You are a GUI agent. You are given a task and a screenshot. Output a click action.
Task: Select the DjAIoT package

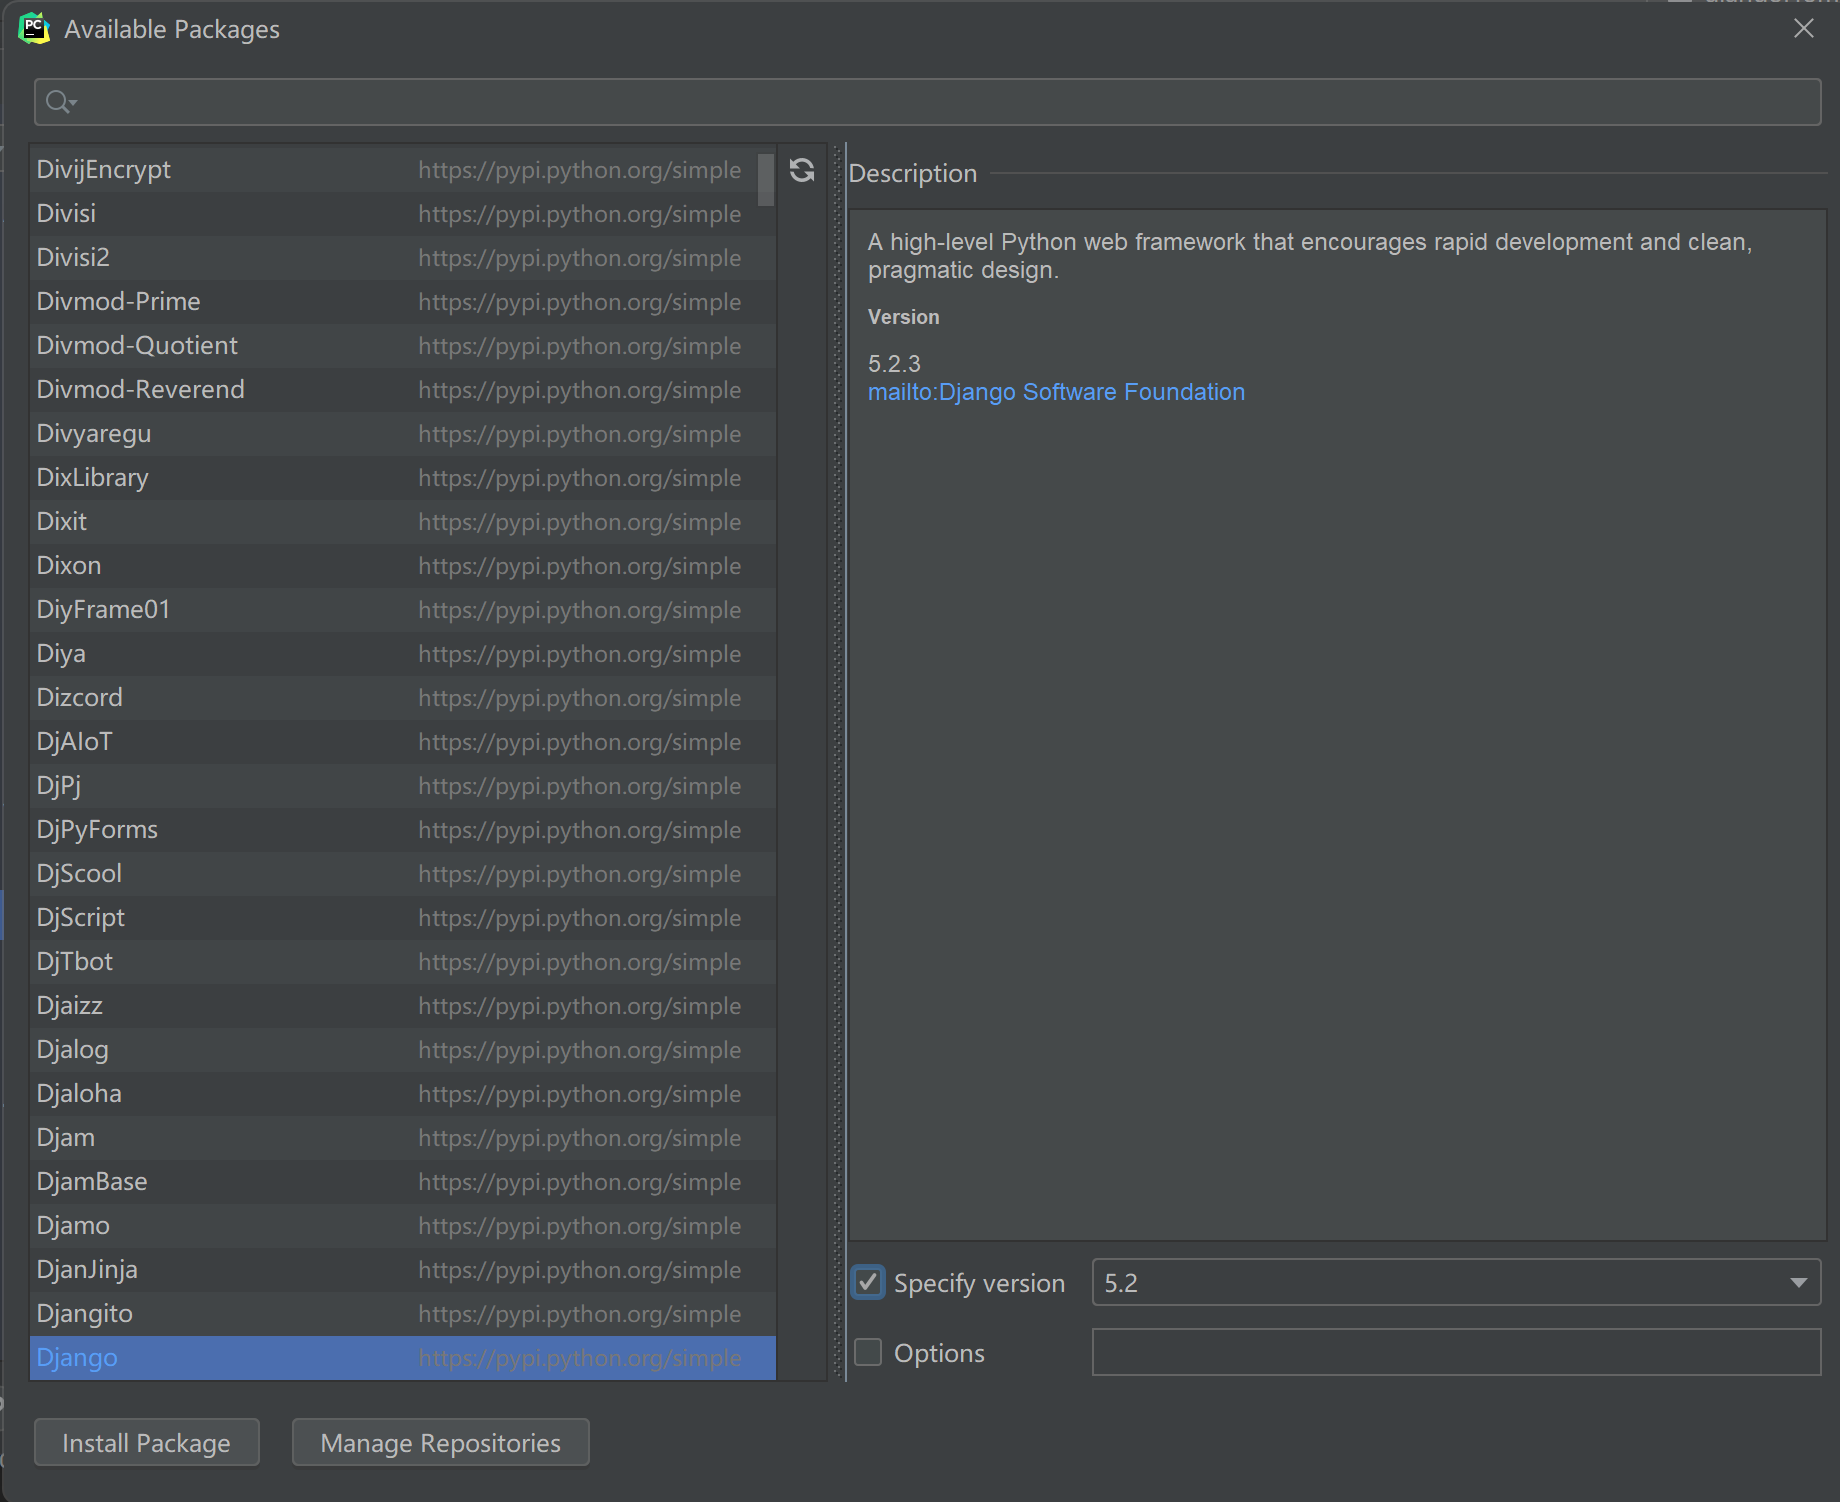[x=403, y=742]
